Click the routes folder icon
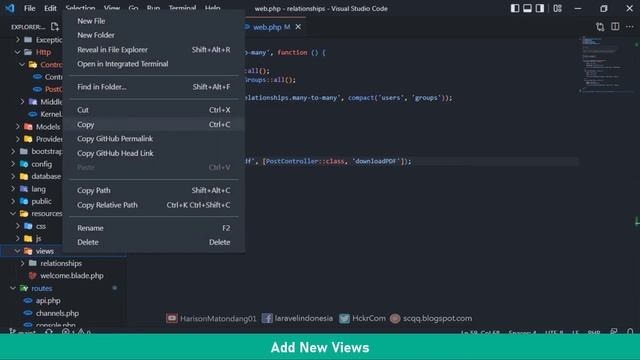 [x=24, y=288]
